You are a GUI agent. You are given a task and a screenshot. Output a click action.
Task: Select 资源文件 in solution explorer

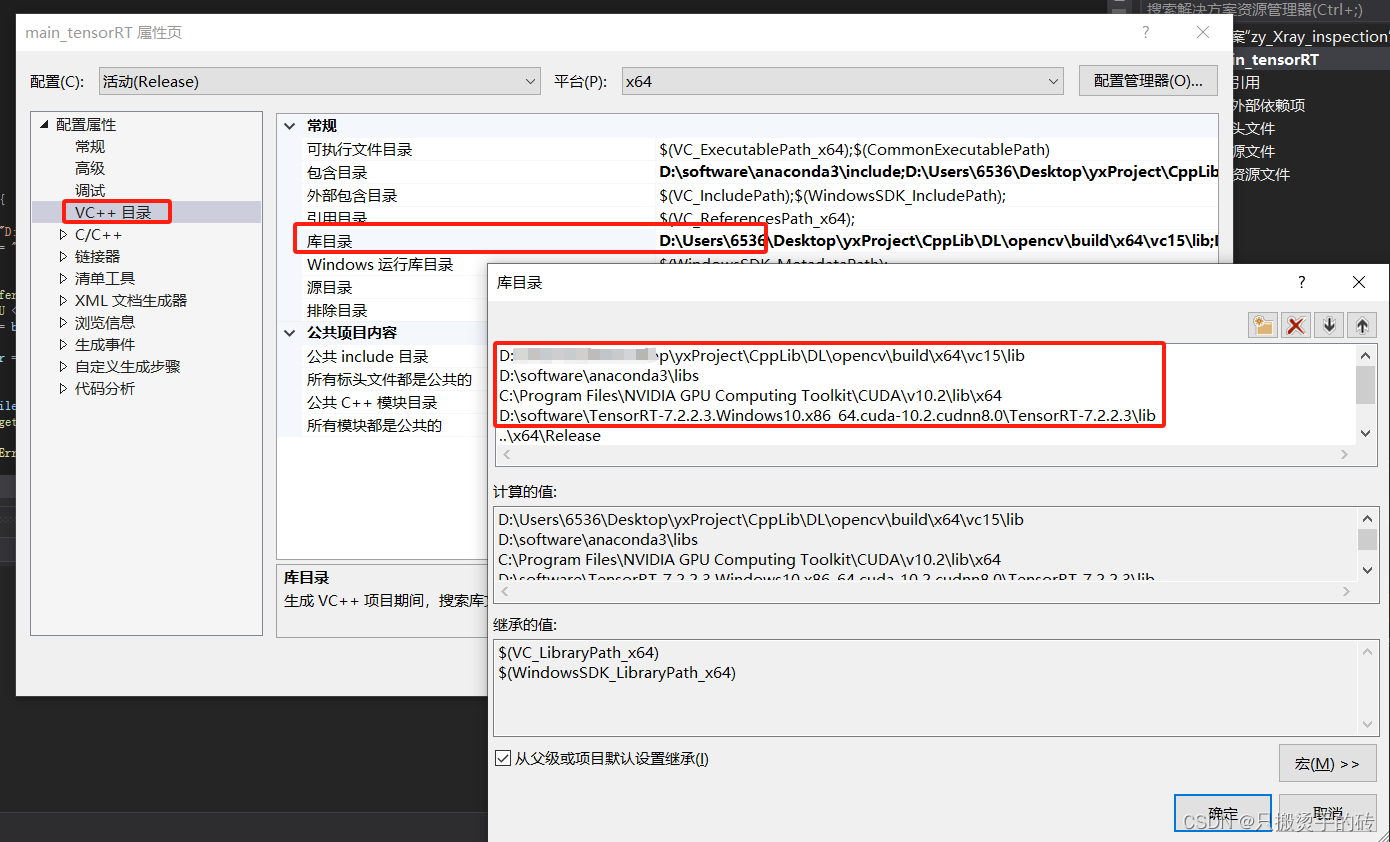tap(1261, 174)
